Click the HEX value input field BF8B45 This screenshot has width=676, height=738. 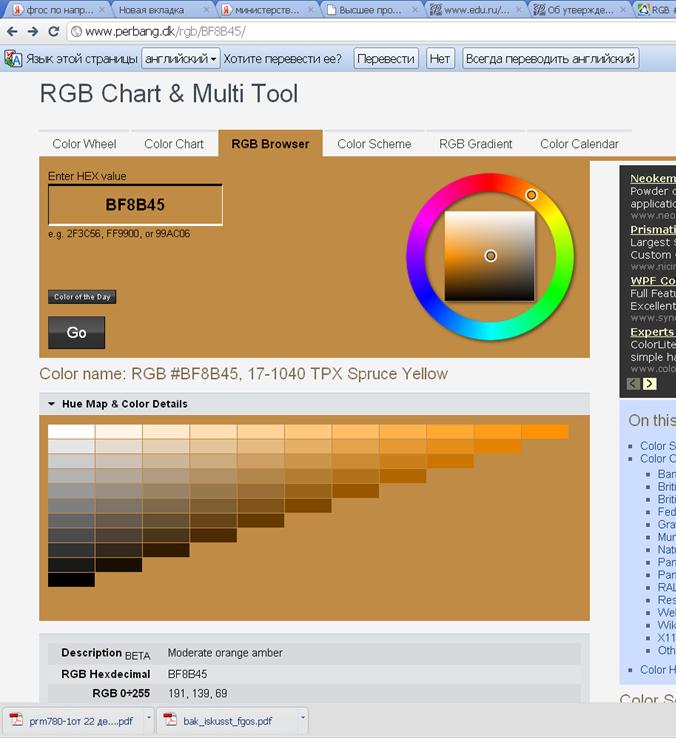pos(135,205)
